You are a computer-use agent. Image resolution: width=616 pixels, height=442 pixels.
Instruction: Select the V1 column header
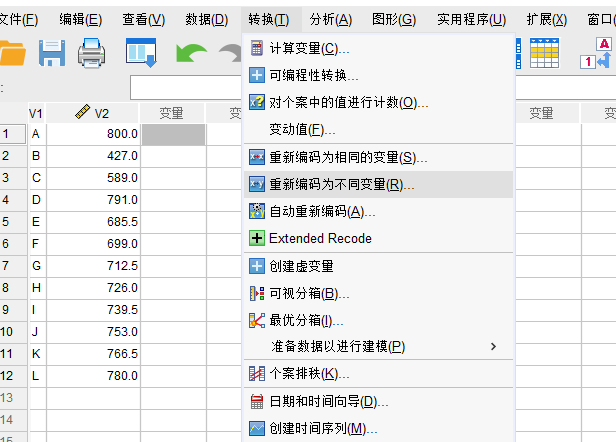point(37,114)
